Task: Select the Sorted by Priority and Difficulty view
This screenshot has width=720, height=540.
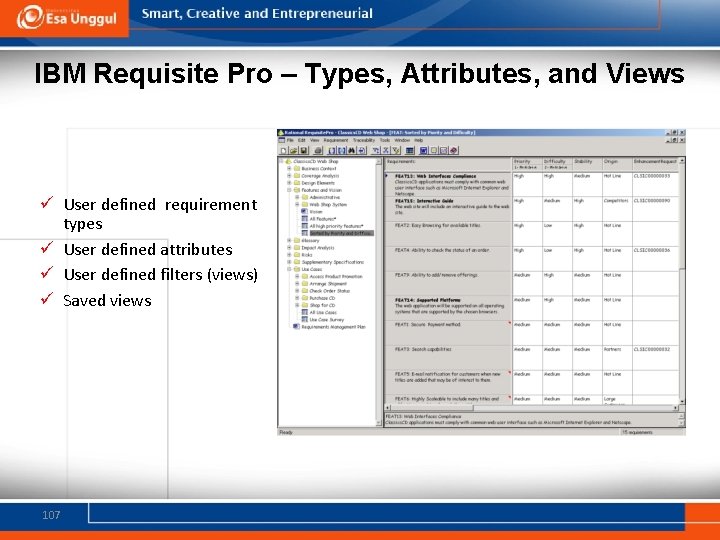Action: pos(341,233)
